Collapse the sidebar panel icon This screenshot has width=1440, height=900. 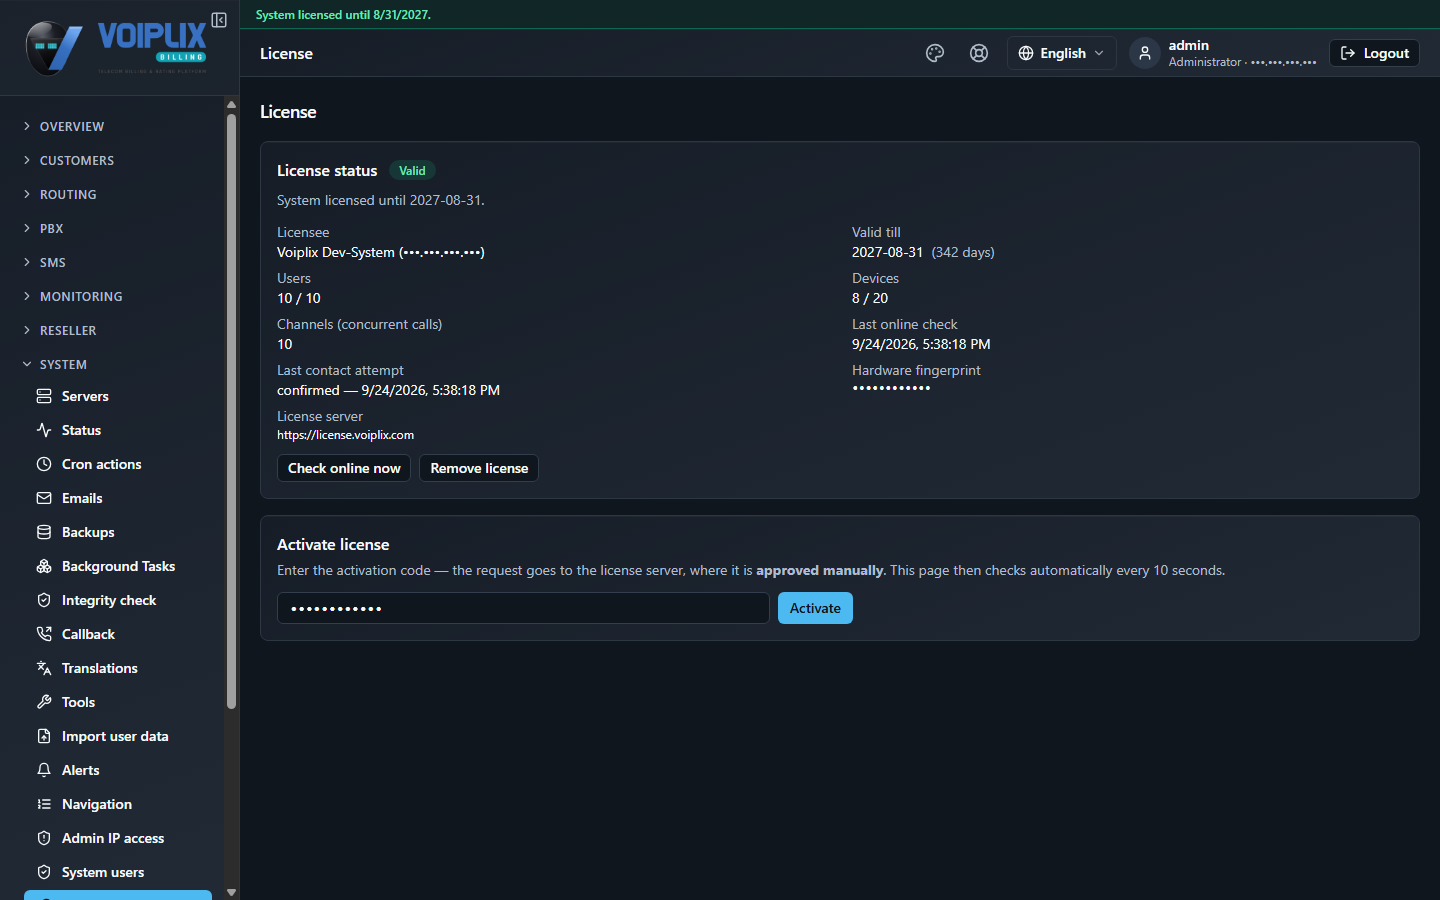coord(219,20)
